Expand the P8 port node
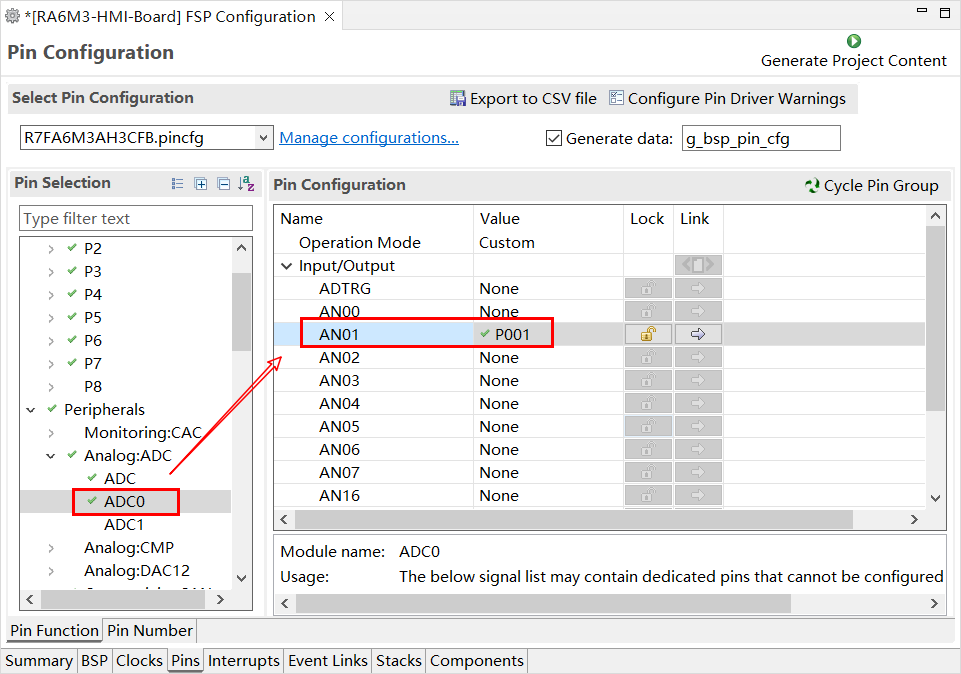 click(x=51, y=387)
